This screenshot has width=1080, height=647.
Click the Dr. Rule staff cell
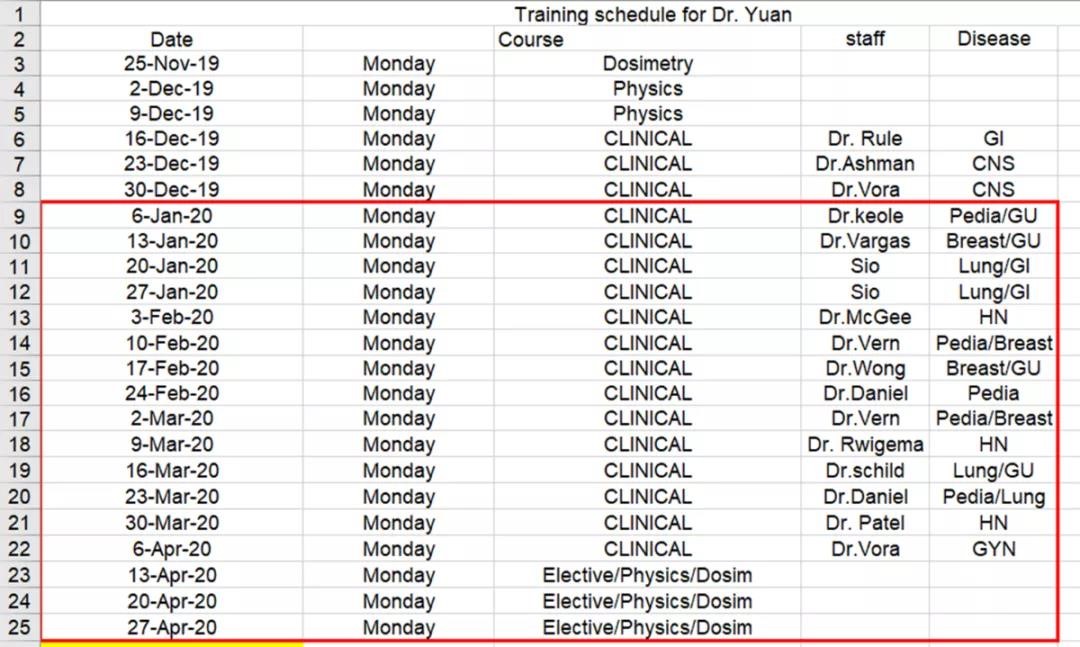tap(865, 138)
